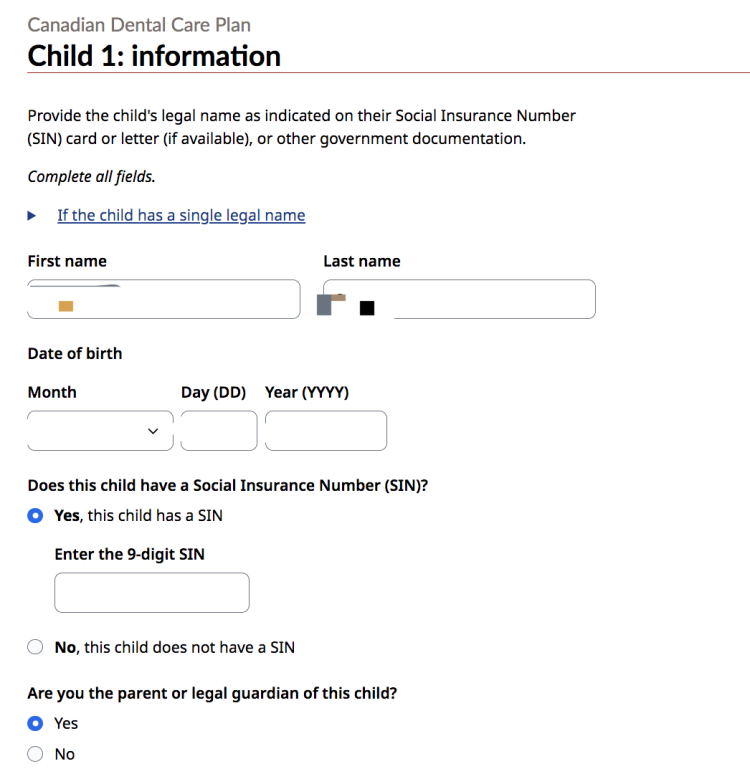Focus the 9-digit SIN entry field
The height and width of the screenshot is (784, 750).
(x=152, y=592)
